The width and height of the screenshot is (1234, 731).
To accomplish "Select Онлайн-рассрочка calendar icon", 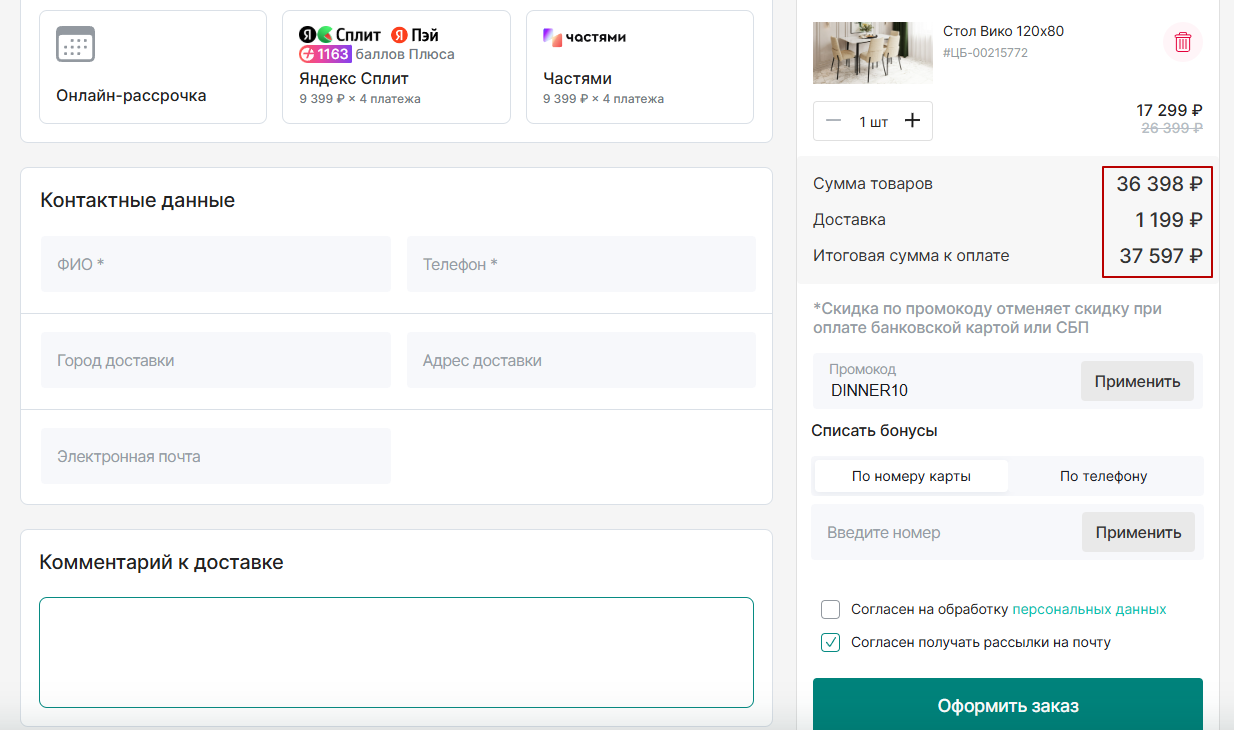I will pos(76,45).
